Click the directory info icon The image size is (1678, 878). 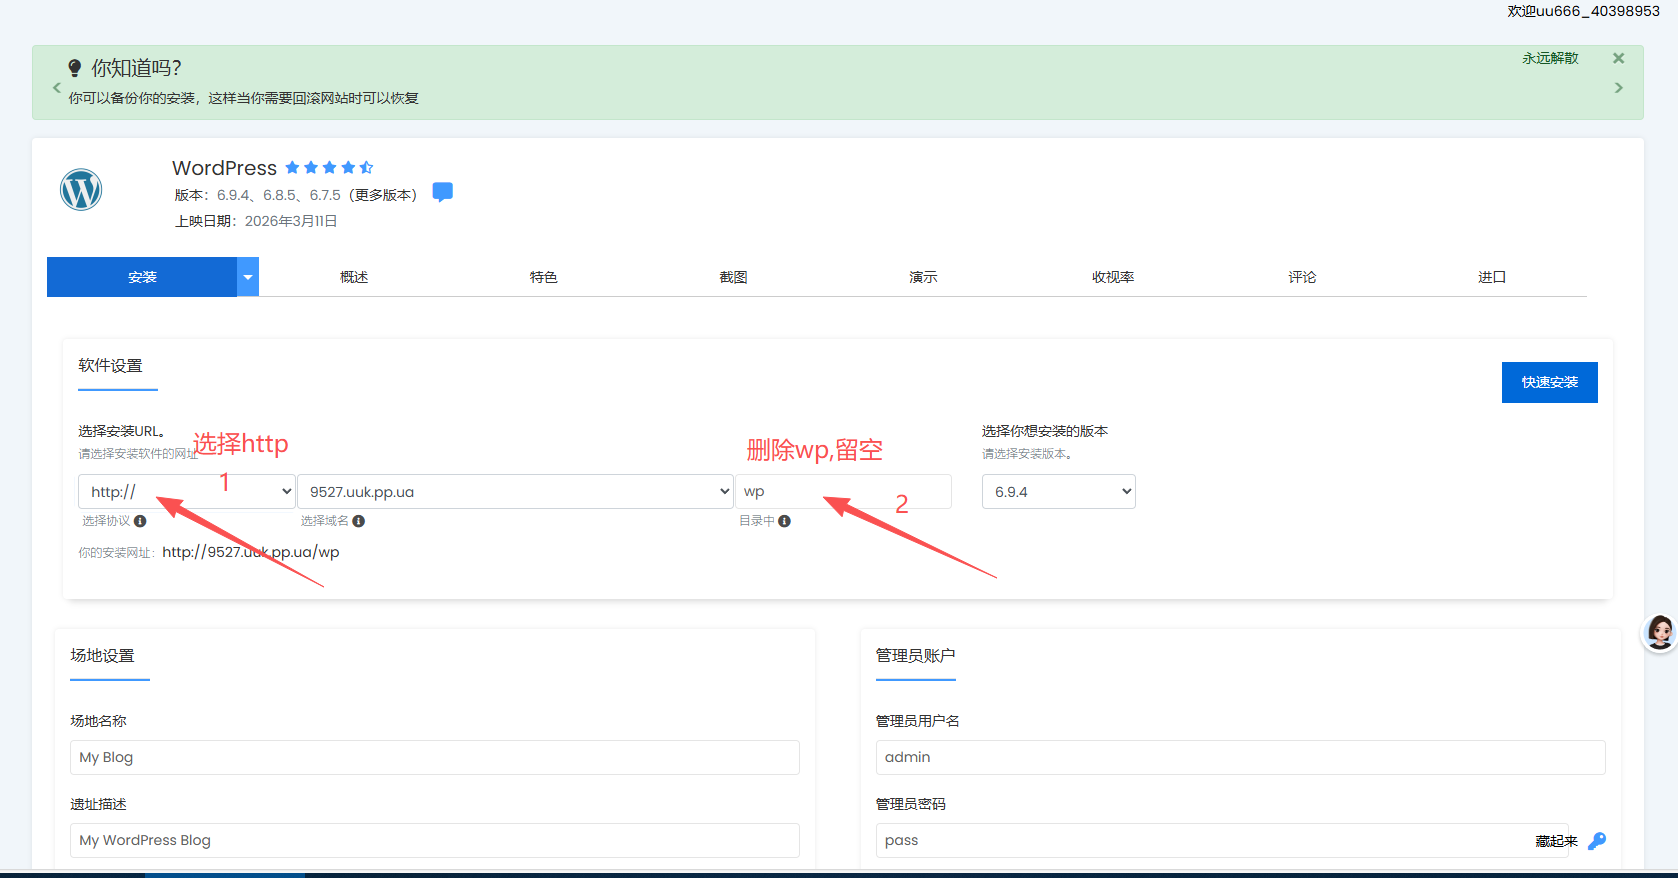785,521
